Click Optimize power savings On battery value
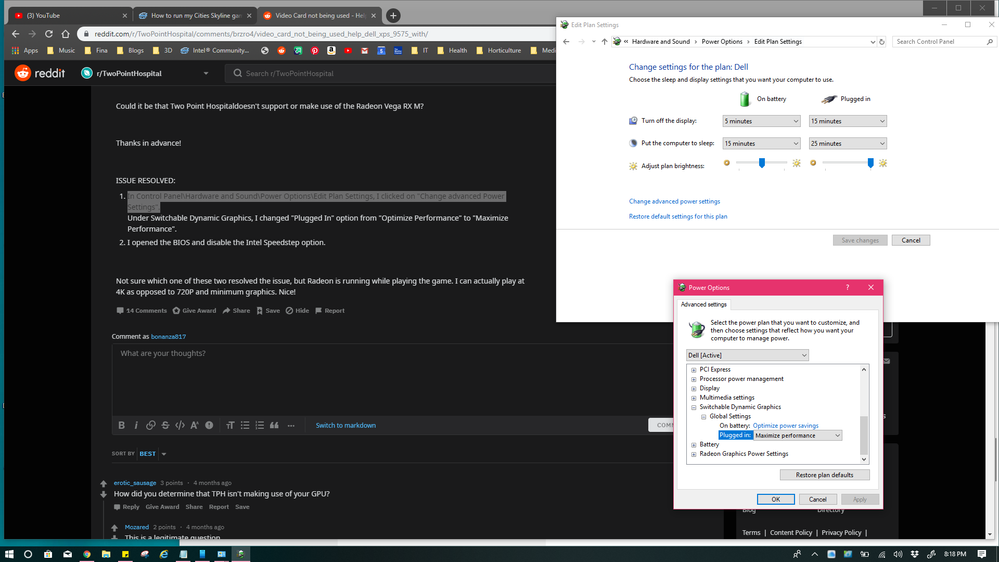The width and height of the screenshot is (999, 562). [x=786, y=426]
